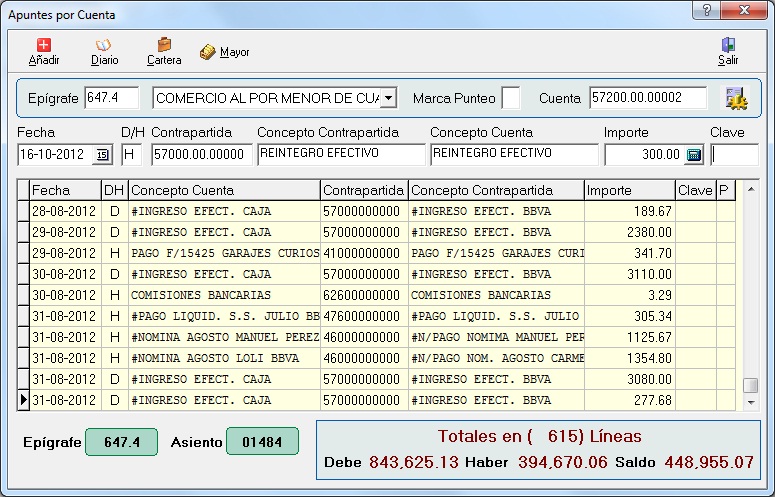Click the Añadir red plus icon
The width and height of the screenshot is (775, 497).
click(x=43, y=45)
